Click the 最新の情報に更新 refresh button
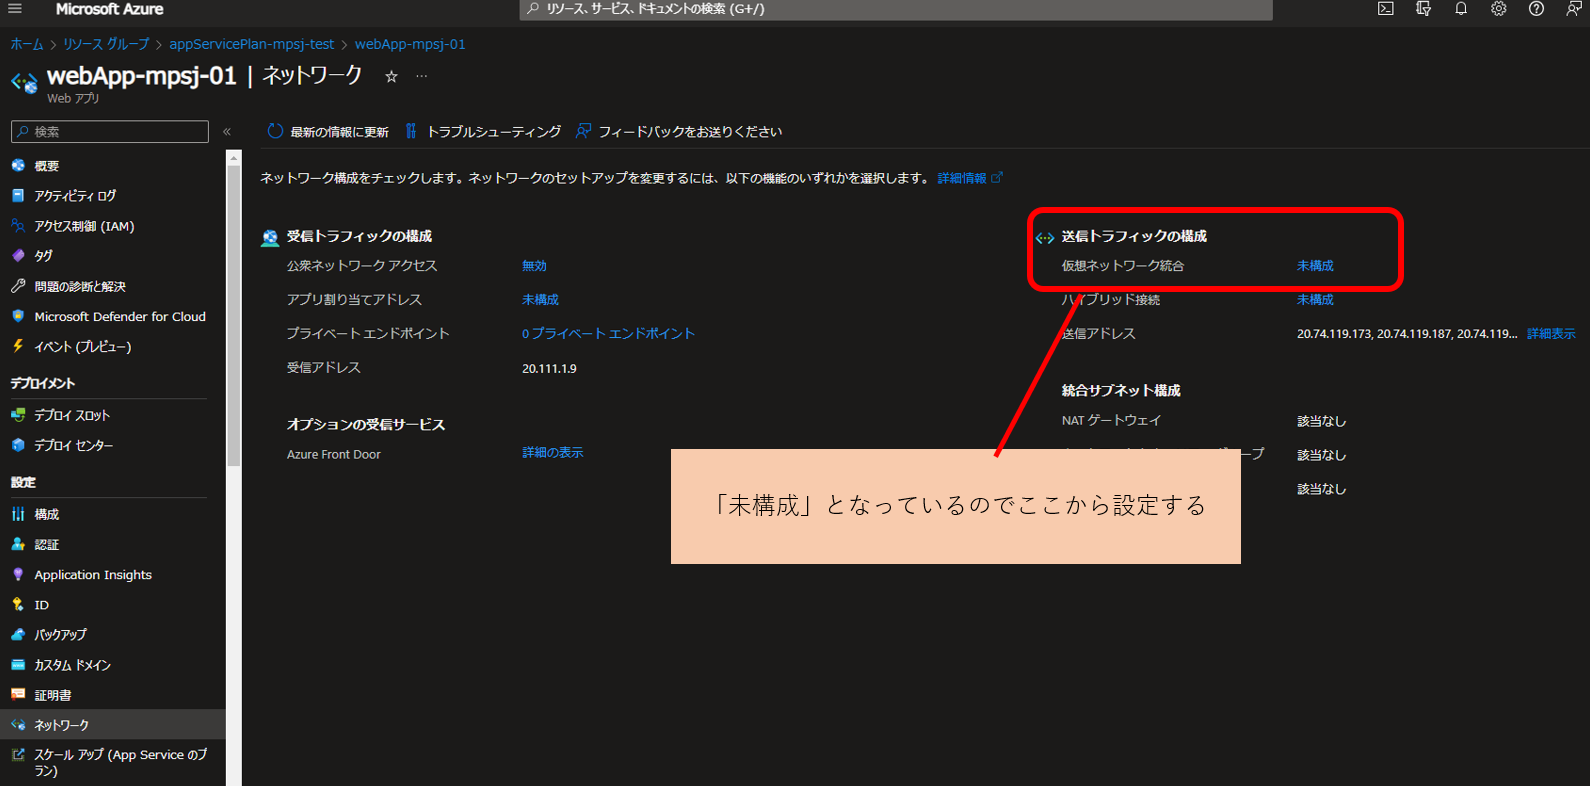 (x=328, y=132)
